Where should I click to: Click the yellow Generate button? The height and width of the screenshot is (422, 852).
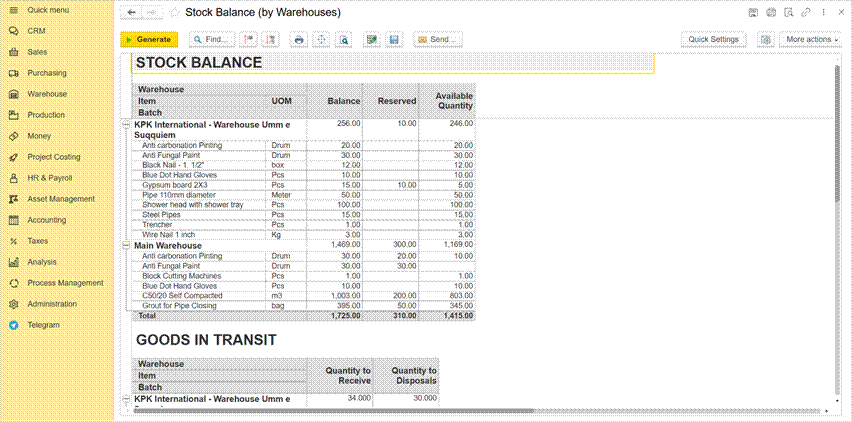coord(149,40)
